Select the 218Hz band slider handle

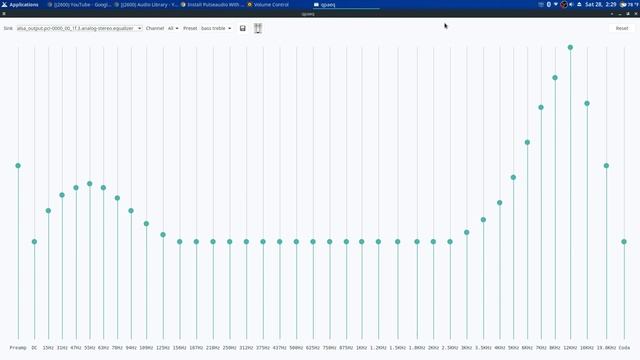(213, 242)
